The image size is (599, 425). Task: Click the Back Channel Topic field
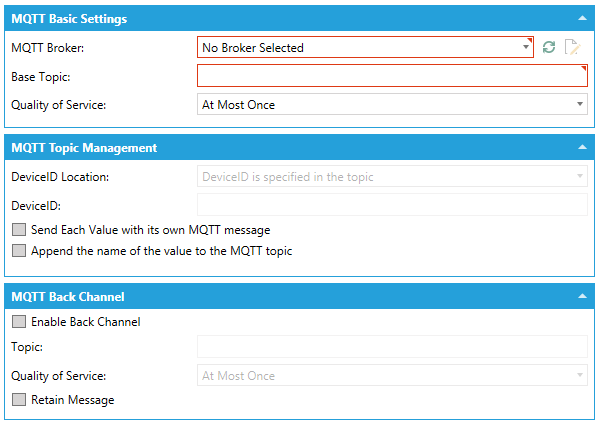pos(392,347)
